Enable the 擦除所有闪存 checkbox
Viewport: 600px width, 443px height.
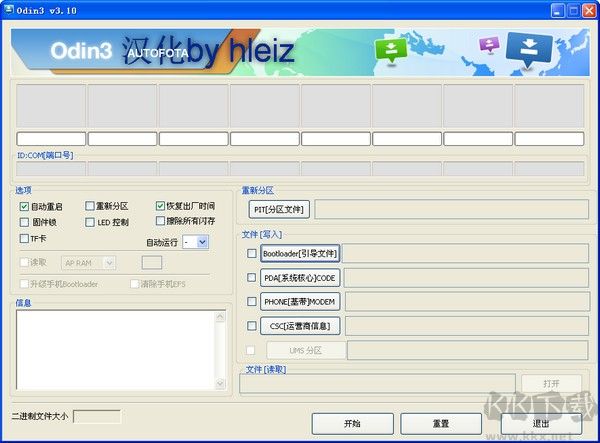[160, 221]
